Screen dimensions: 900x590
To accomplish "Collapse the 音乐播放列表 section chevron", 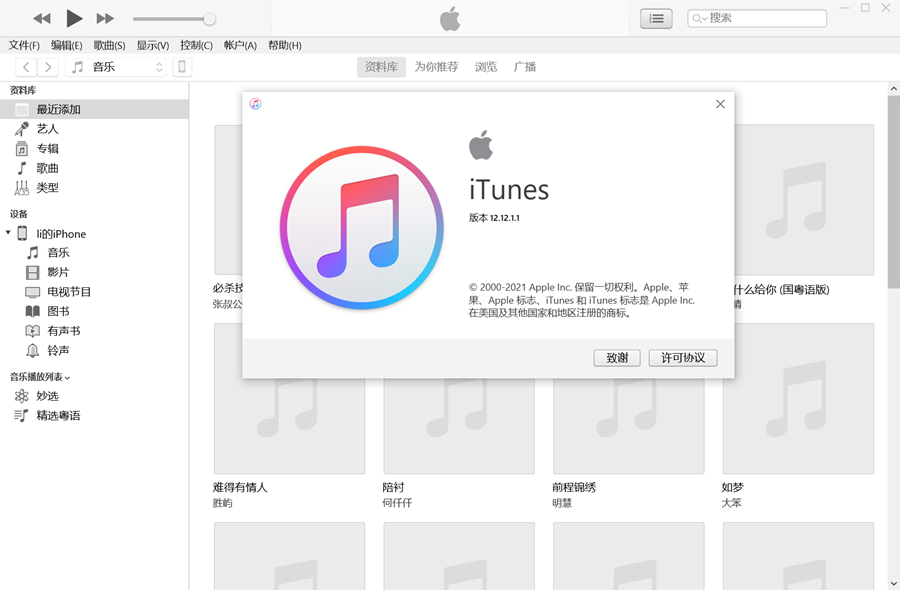I will tap(68, 378).
